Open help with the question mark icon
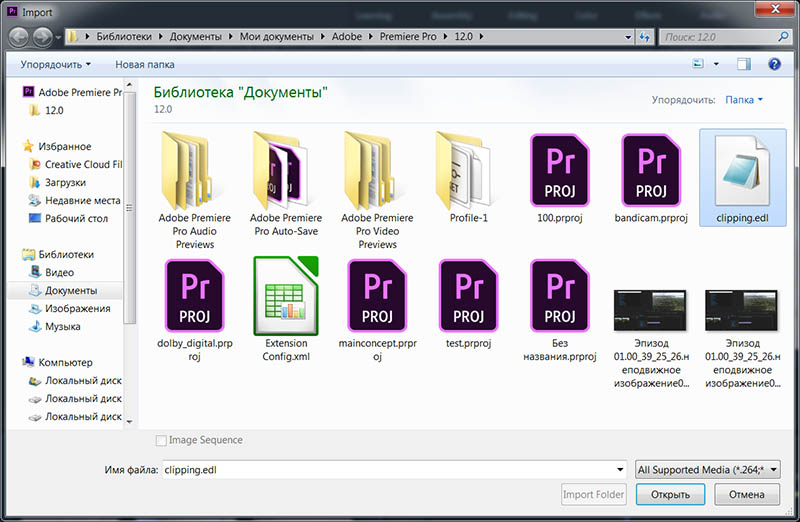The width and height of the screenshot is (800, 522). pos(774,64)
